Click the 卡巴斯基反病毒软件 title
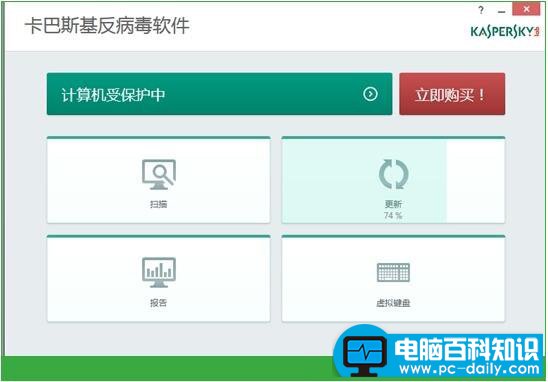Screen dimensions: 548x382 pyautogui.click(x=107, y=26)
